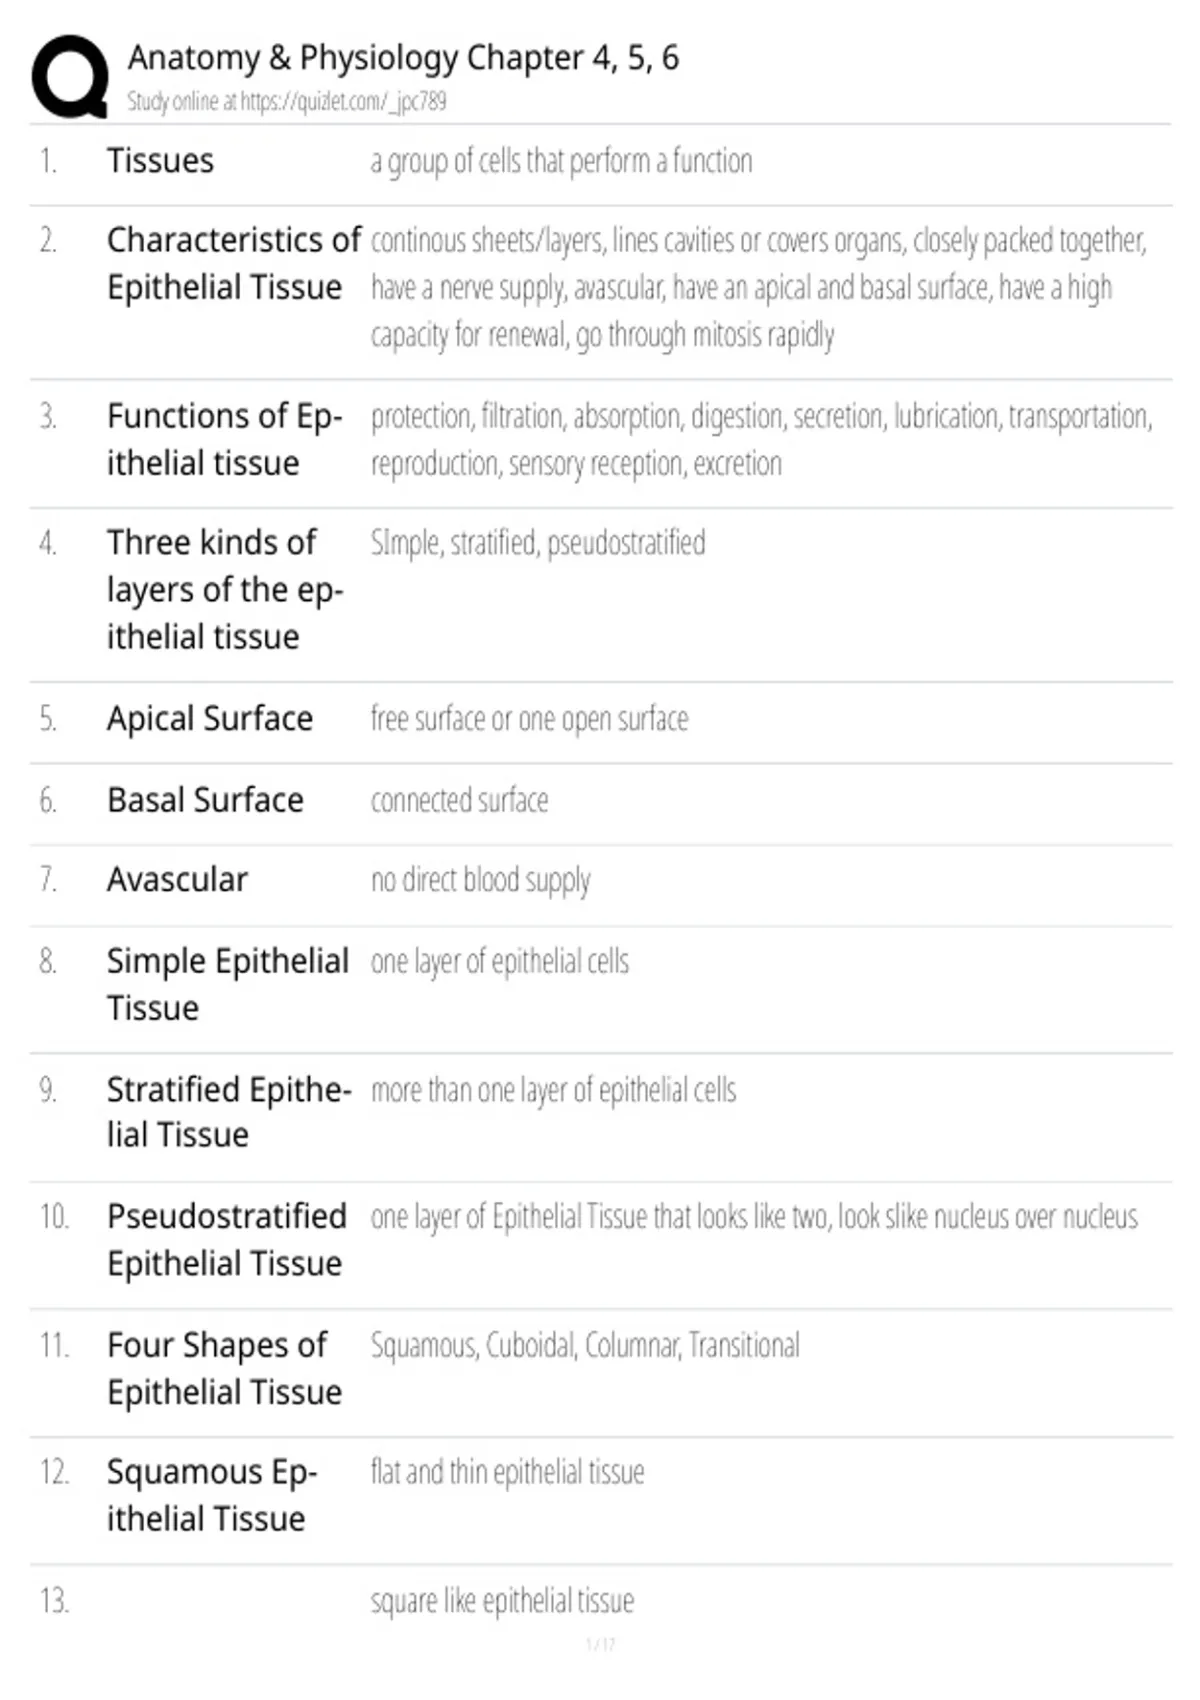Click the Quizlet Q logo icon

pyautogui.click(x=70, y=77)
